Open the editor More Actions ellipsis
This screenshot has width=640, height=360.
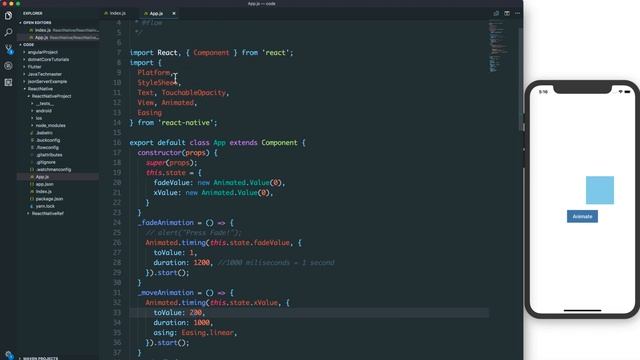point(518,13)
